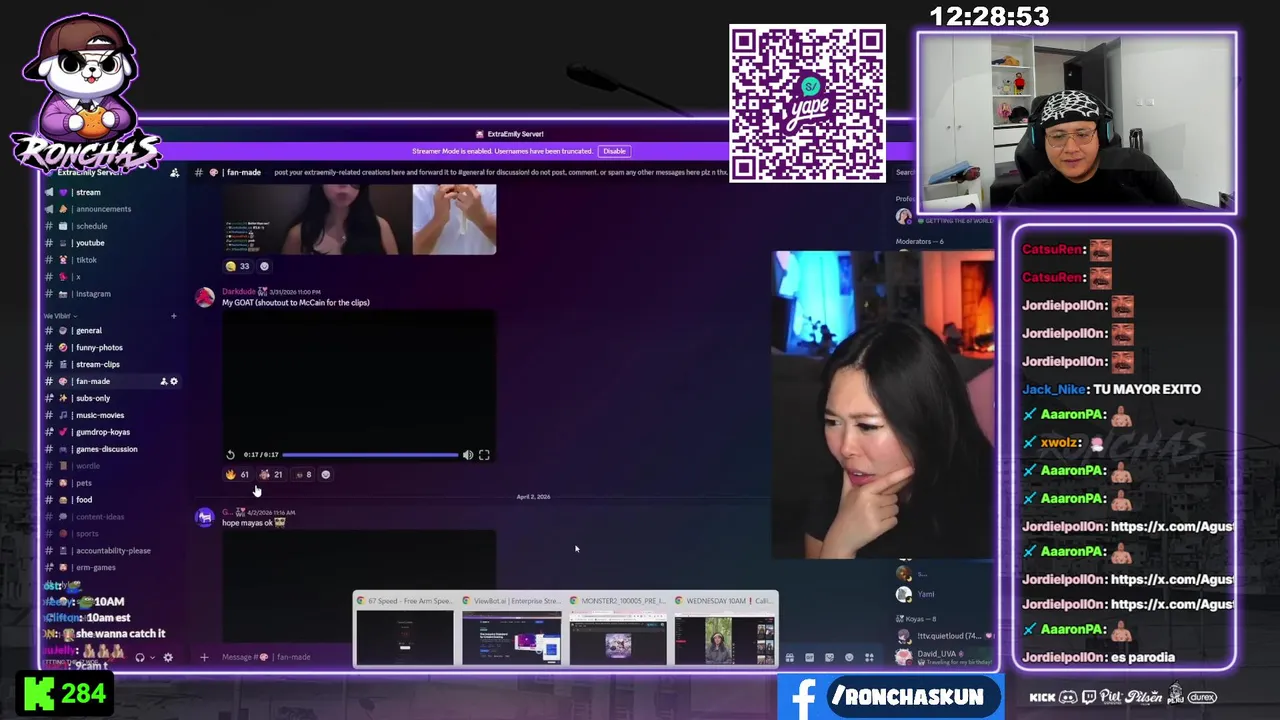Open the sticker picker icon
Image resolution: width=1280 pixels, height=720 pixels.
pos(830,657)
